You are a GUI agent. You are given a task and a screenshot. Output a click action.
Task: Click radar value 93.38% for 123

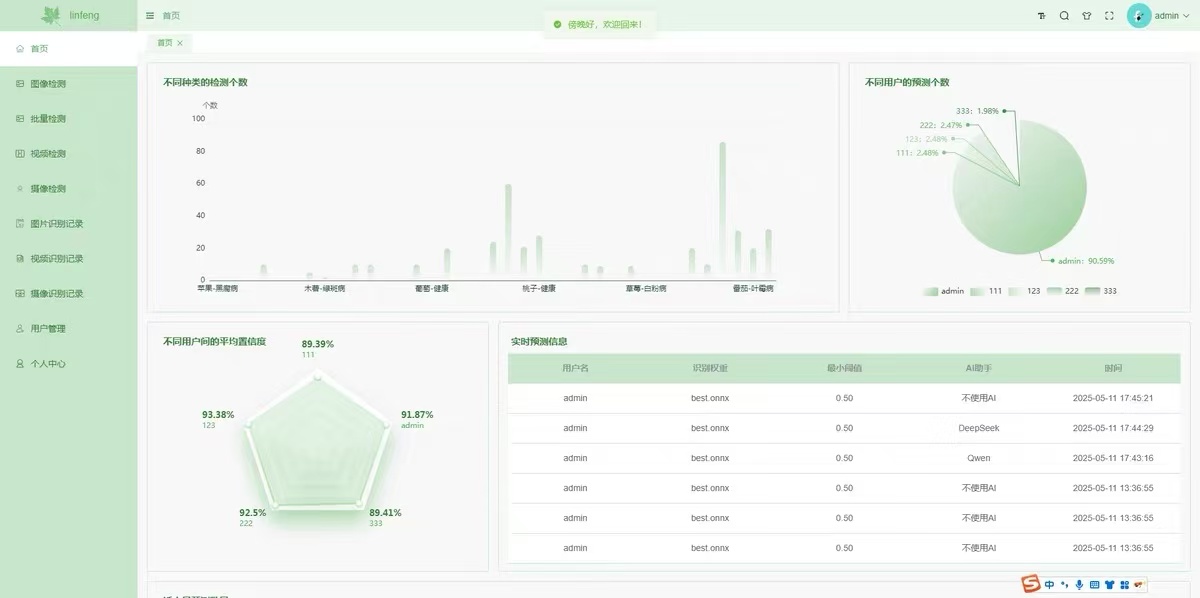(218, 415)
